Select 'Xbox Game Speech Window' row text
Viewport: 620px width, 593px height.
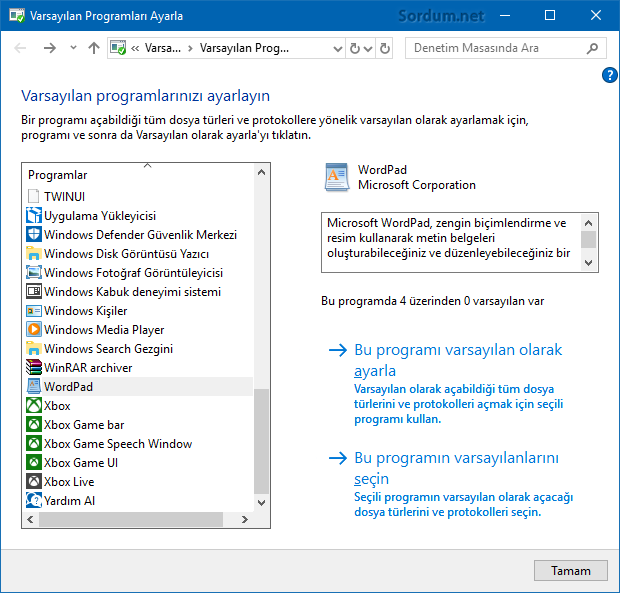pyautogui.click(x=118, y=443)
